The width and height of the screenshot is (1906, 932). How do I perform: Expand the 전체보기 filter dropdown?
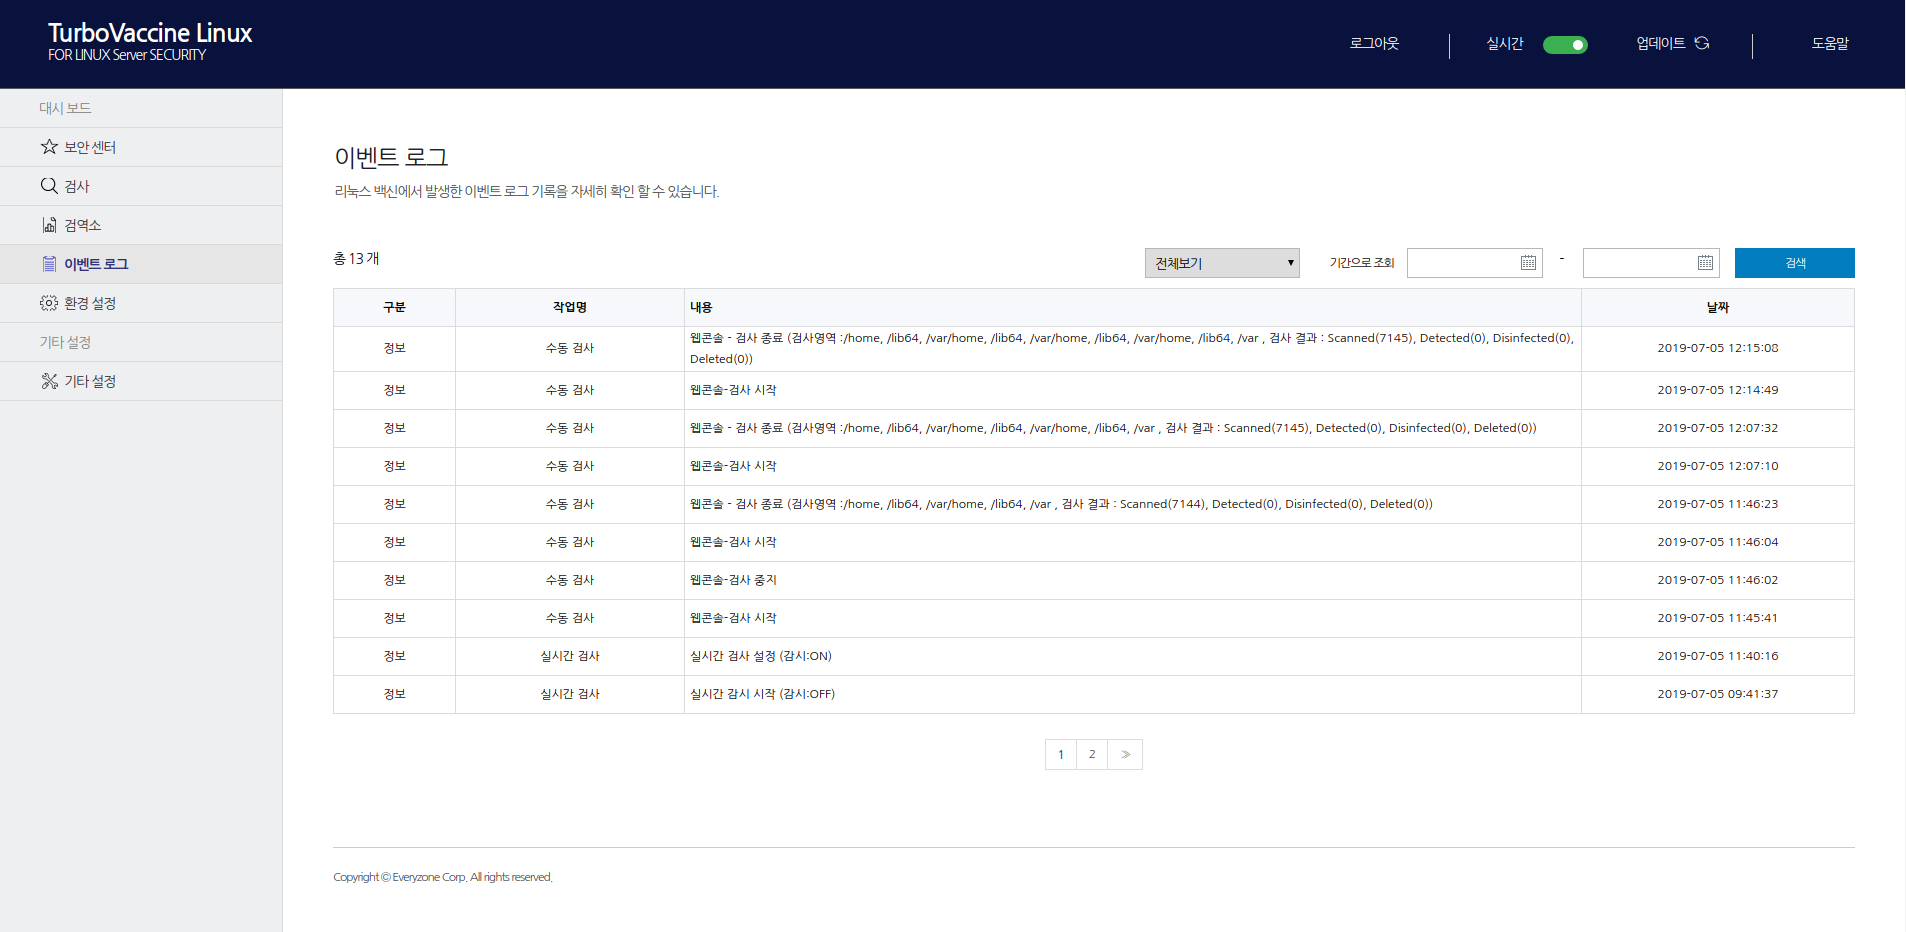pos(1221,263)
